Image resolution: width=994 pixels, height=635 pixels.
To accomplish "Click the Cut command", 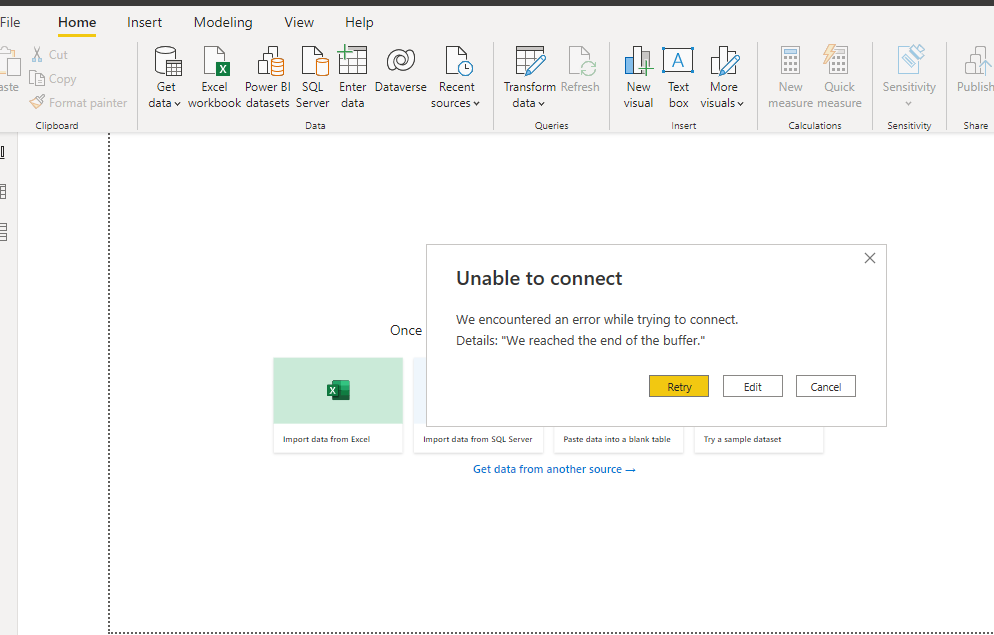I will (49, 55).
